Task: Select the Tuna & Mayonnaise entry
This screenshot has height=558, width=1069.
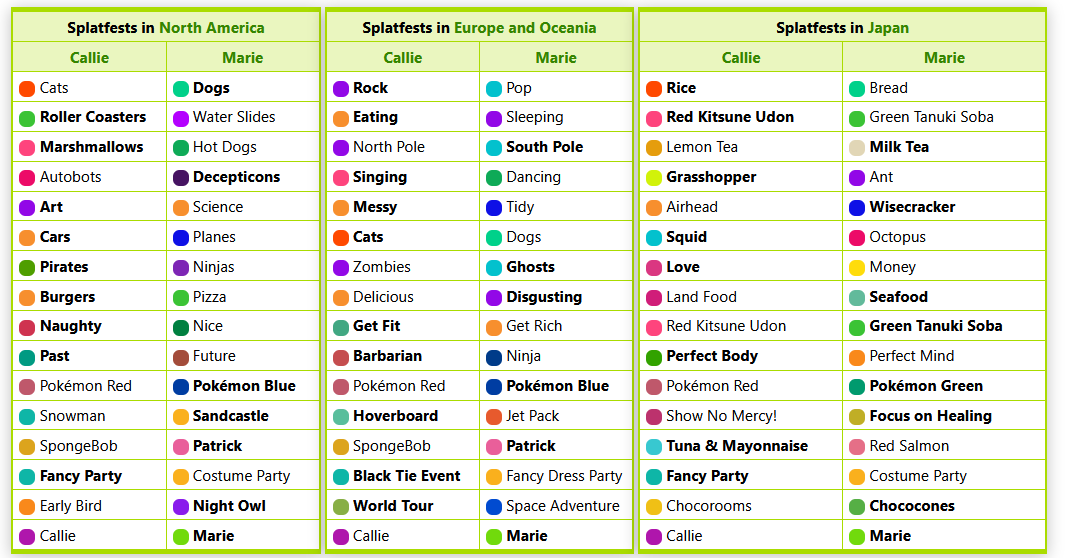Action: tap(737, 447)
